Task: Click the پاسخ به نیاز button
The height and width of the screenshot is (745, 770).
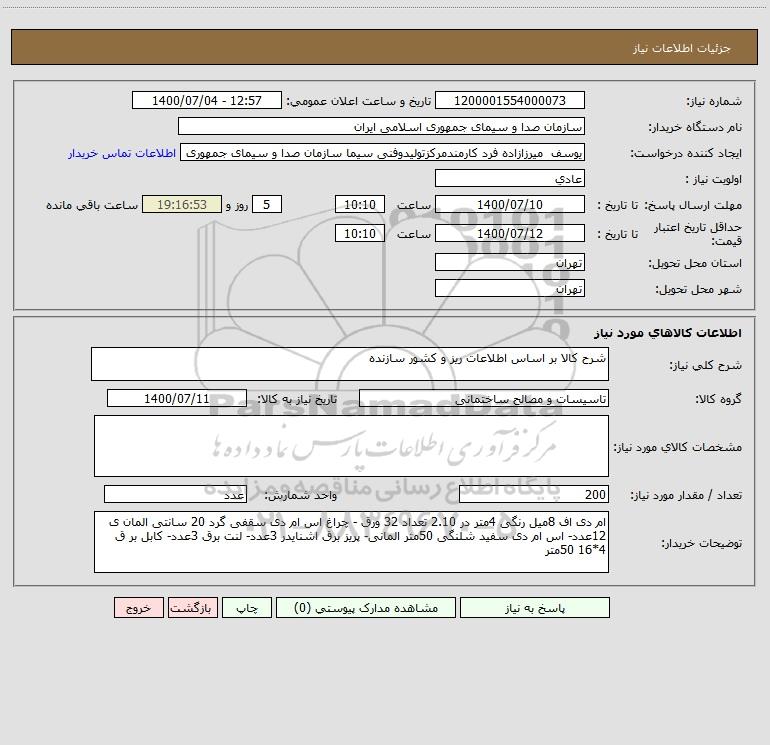Action: click(x=534, y=607)
